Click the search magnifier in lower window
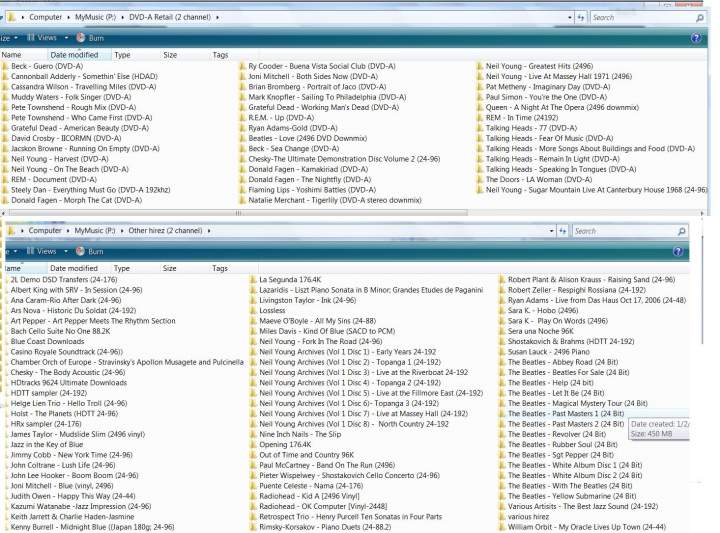720x533 pixels. click(x=682, y=231)
